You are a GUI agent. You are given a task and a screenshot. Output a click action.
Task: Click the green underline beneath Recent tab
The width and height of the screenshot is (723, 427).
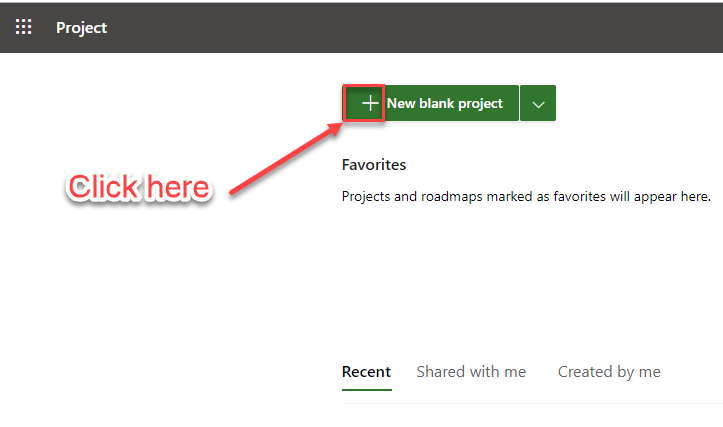366,390
